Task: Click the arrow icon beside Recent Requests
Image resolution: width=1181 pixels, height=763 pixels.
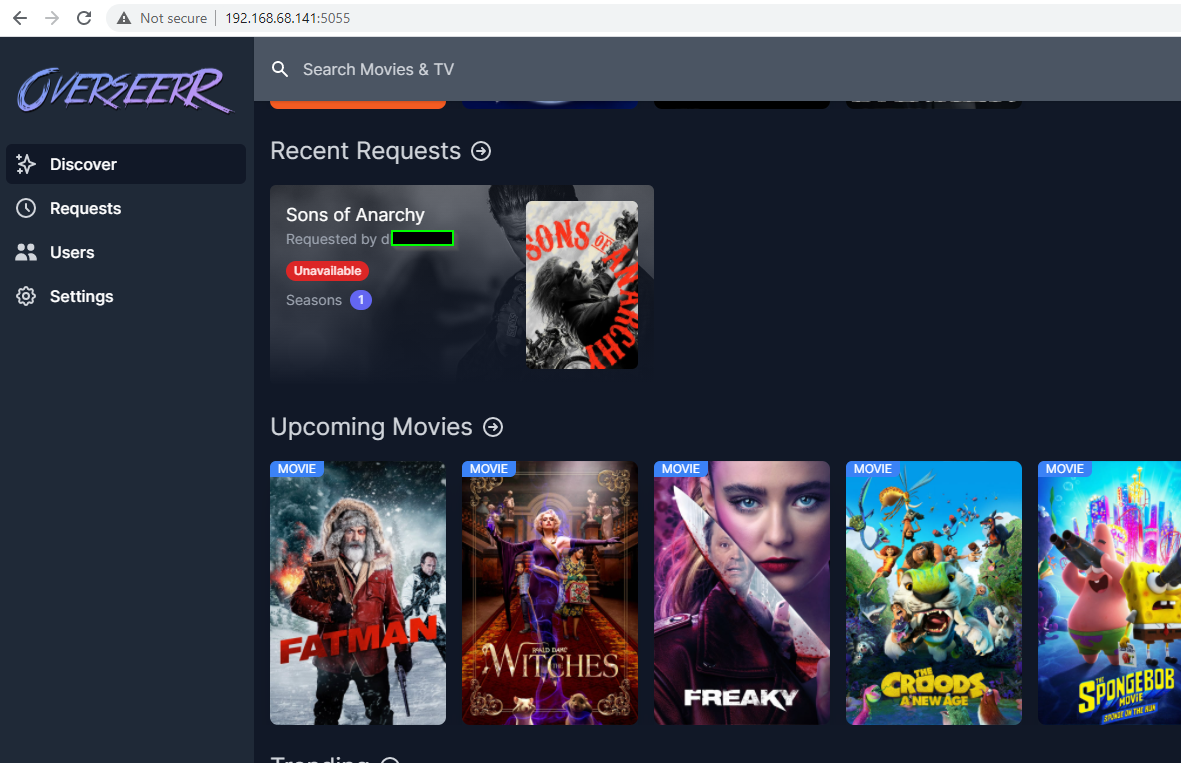Action: click(481, 151)
